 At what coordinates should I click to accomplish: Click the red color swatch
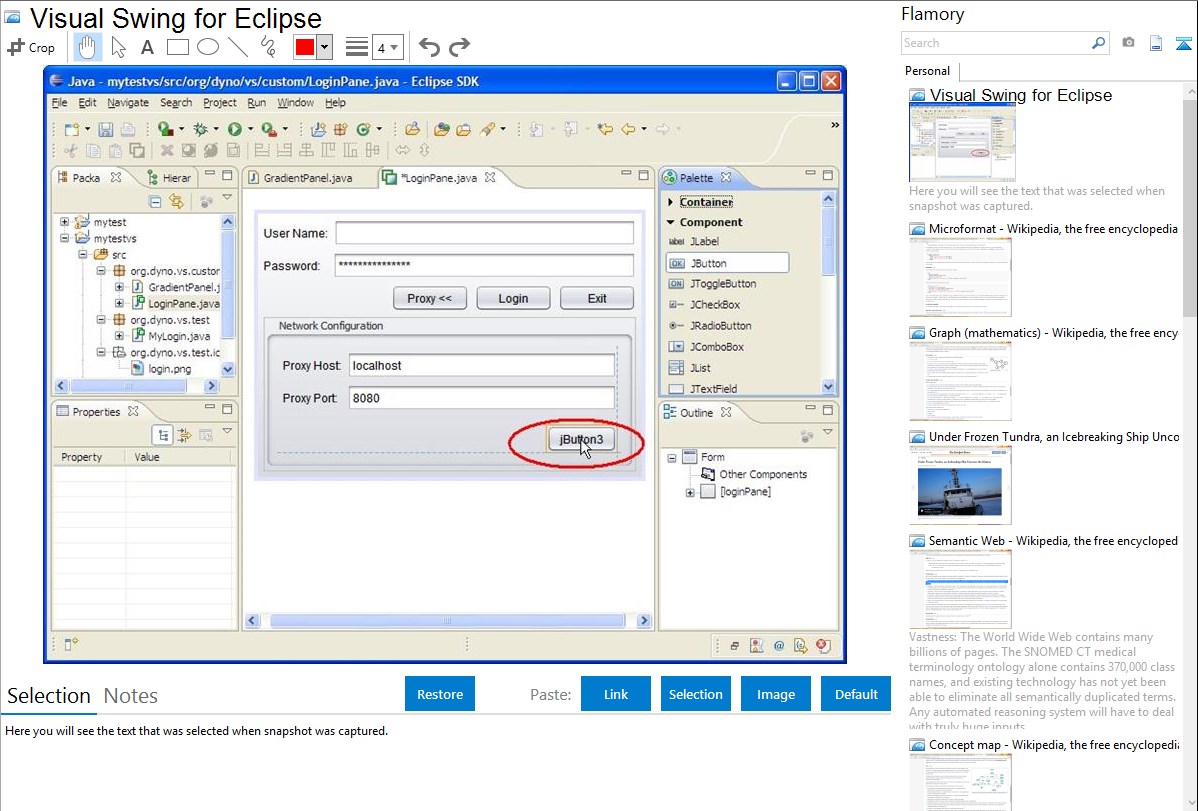[305, 47]
